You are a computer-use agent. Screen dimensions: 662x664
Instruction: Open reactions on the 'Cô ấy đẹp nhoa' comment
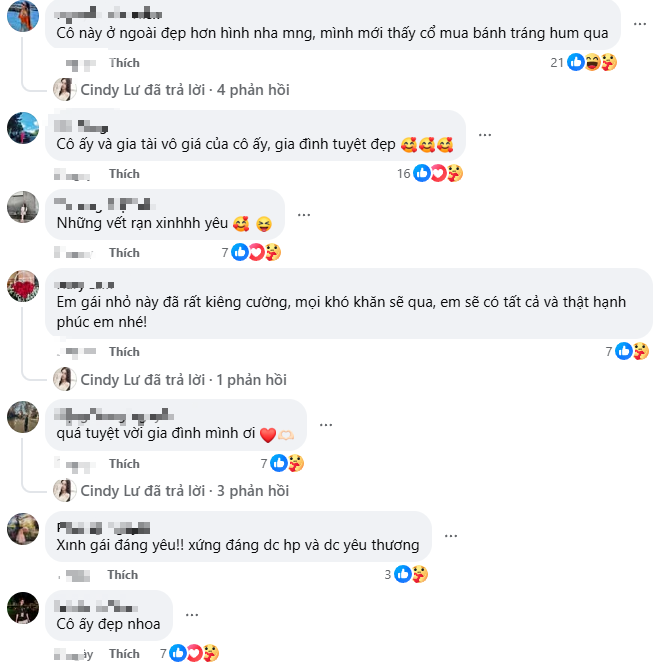189,653
